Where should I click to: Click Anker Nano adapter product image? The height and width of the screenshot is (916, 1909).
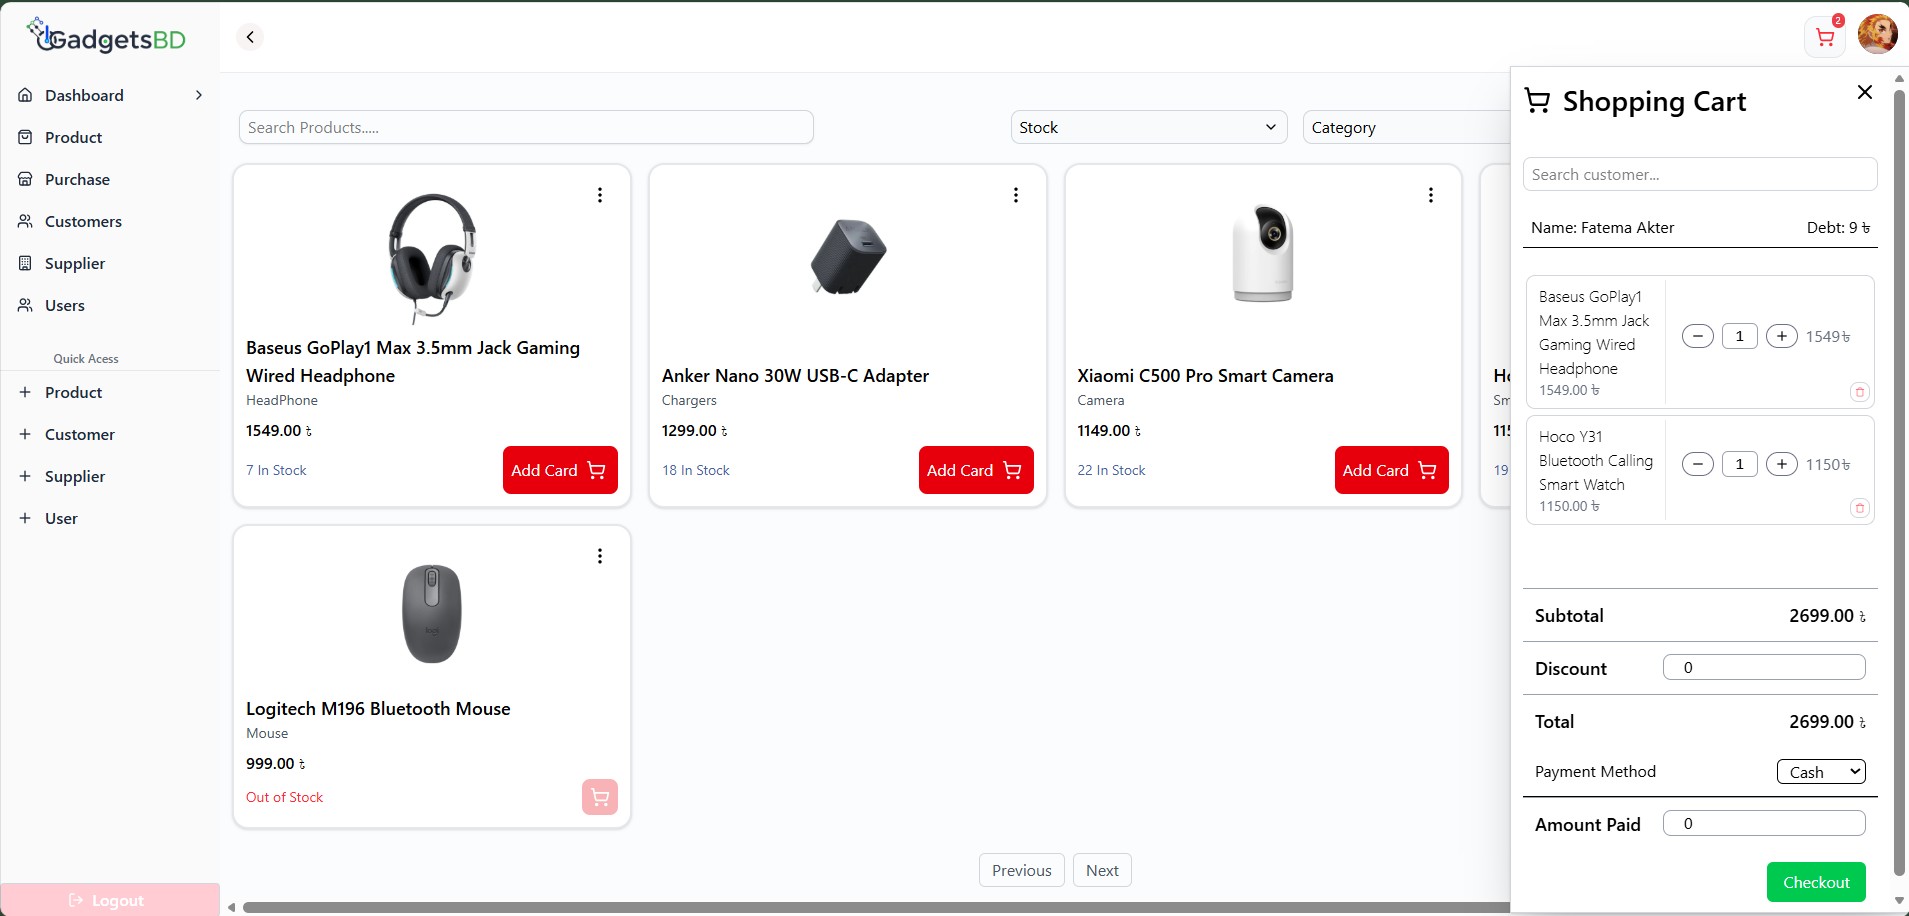(848, 256)
